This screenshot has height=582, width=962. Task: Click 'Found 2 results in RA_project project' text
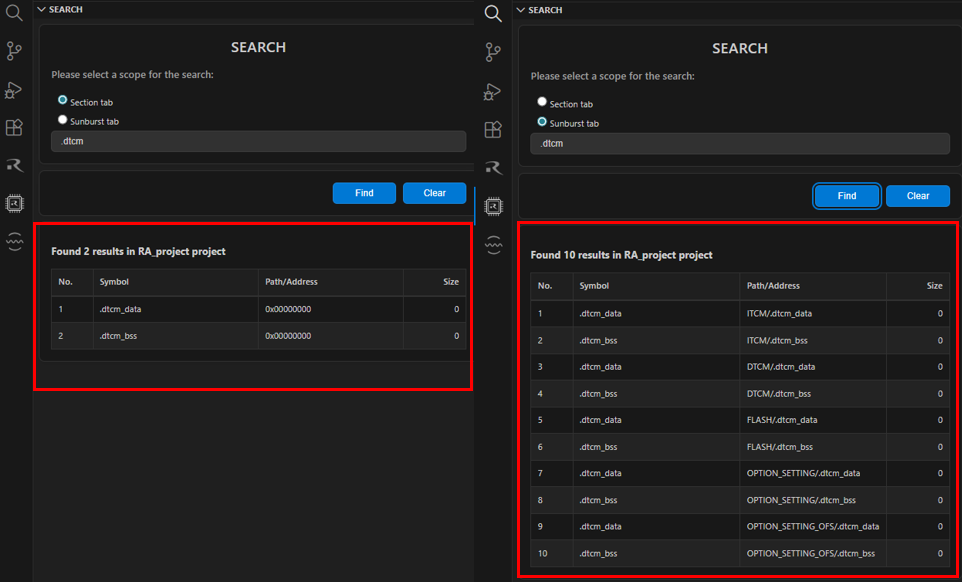point(138,251)
